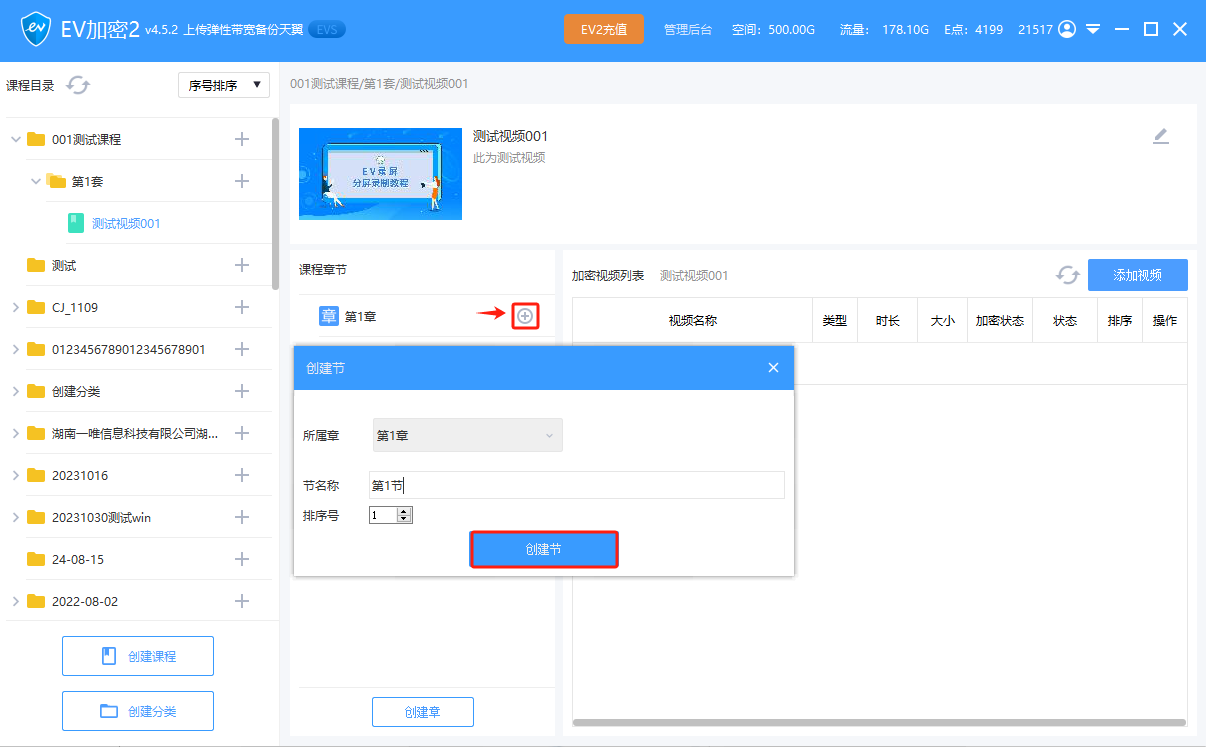Refresh the encrypted video list
This screenshot has height=747, width=1206.
click(x=1067, y=275)
